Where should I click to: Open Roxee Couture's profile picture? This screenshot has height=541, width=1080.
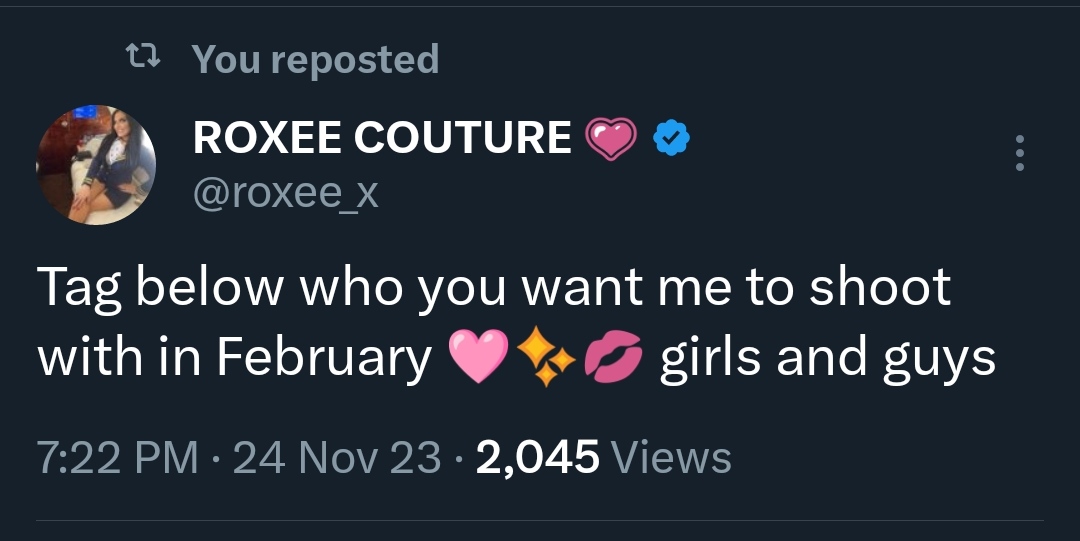(96, 164)
